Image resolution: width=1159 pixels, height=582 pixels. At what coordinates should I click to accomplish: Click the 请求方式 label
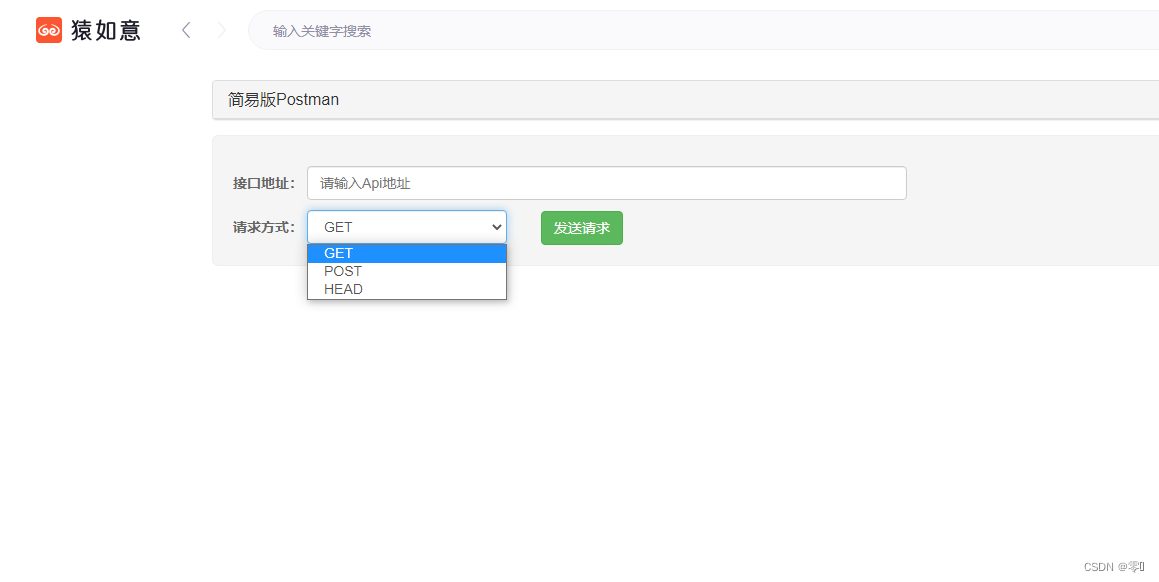264,228
